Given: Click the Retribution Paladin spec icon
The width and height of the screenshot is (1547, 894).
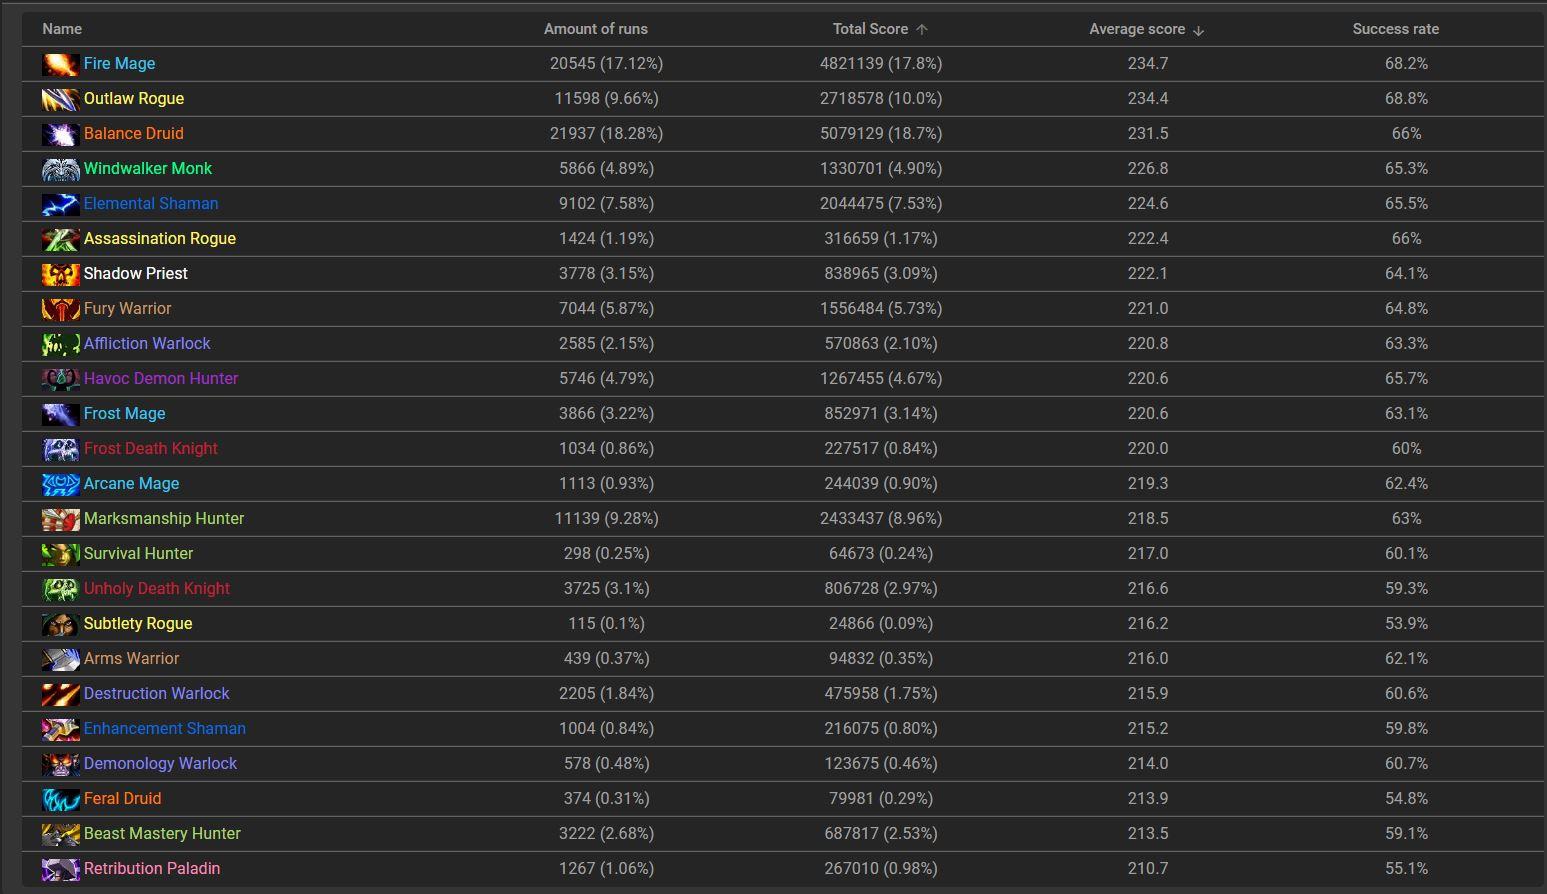Looking at the screenshot, I should [x=60, y=869].
